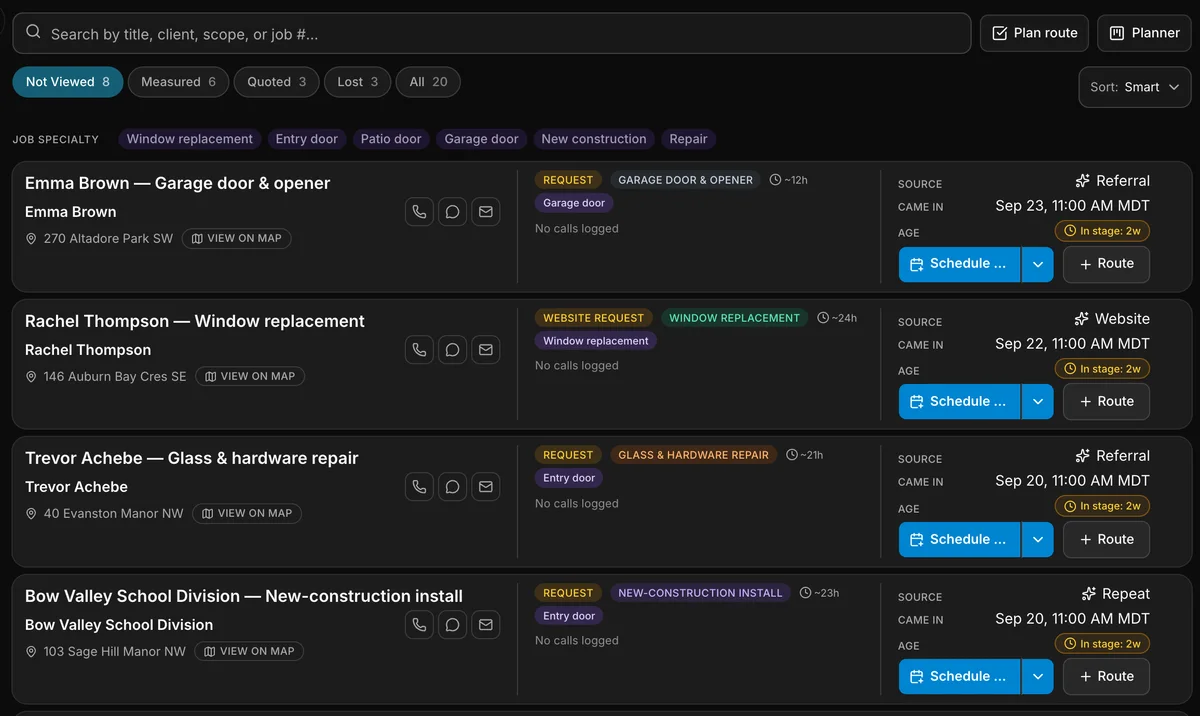The width and height of the screenshot is (1200, 716).
Task: View 270 Altadore Park SW on map
Action: [x=237, y=239]
